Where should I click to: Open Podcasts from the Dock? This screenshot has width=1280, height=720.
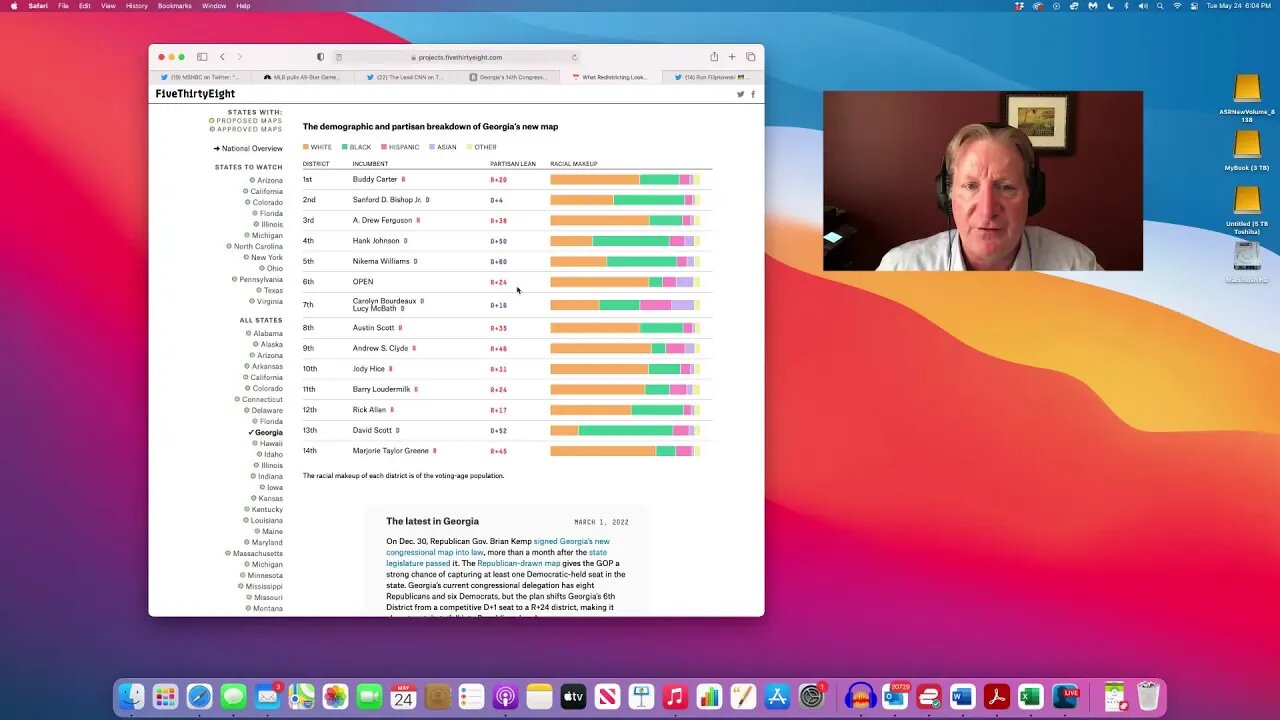point(505,696)
